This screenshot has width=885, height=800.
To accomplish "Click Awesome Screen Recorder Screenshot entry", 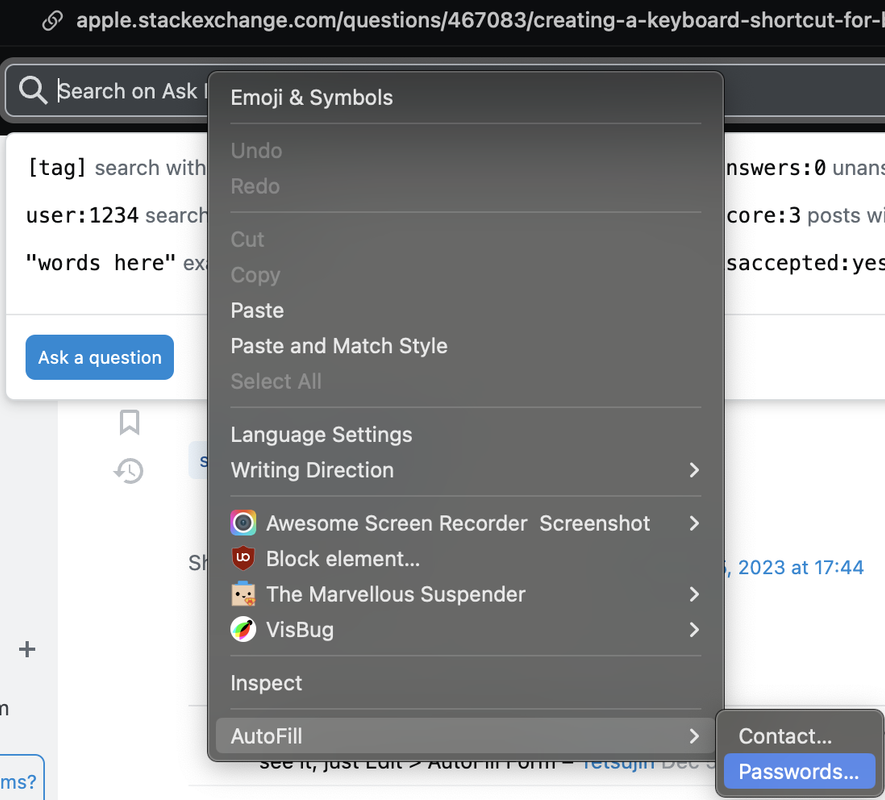I will tap(466, 523).
